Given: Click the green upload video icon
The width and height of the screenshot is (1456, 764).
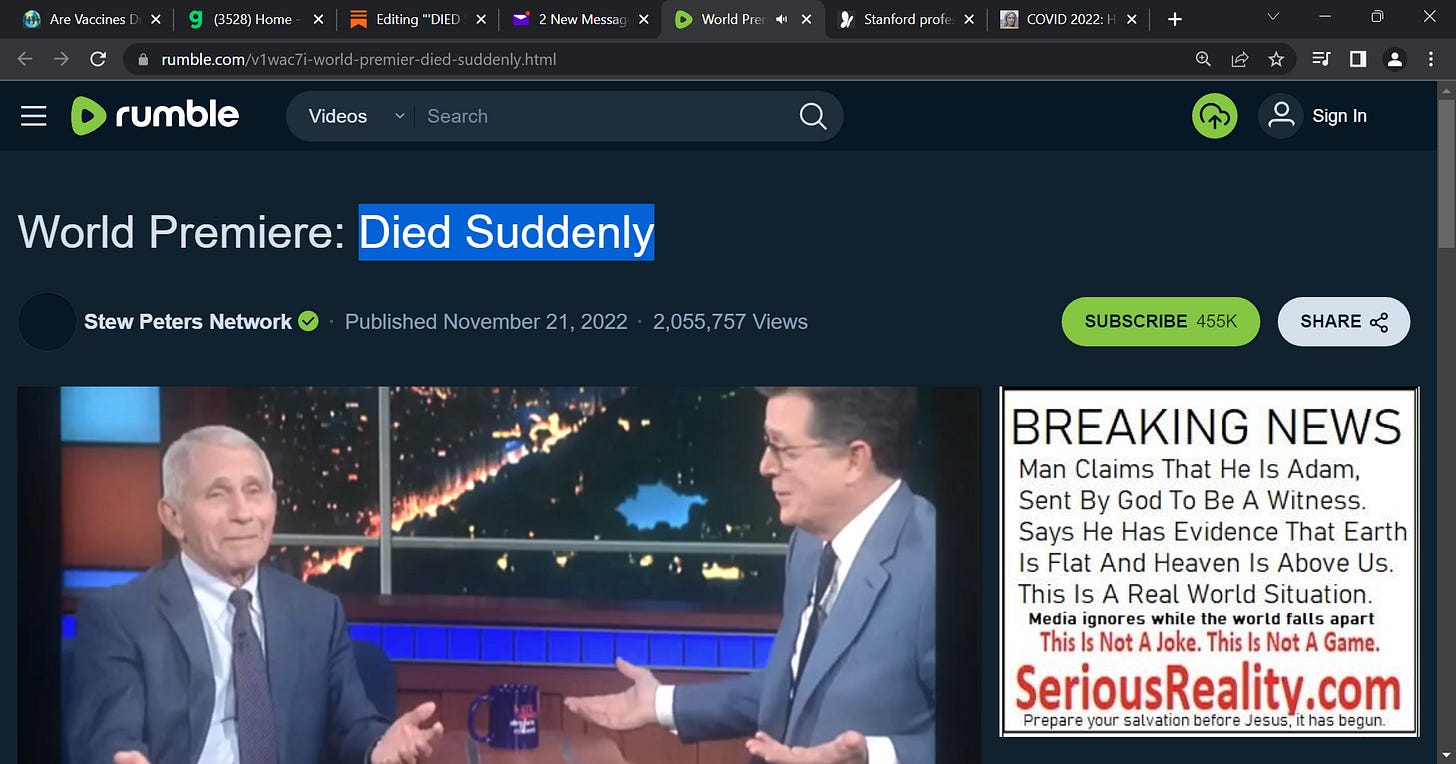Looking at the screenshot, I should tap(1214, 116).
